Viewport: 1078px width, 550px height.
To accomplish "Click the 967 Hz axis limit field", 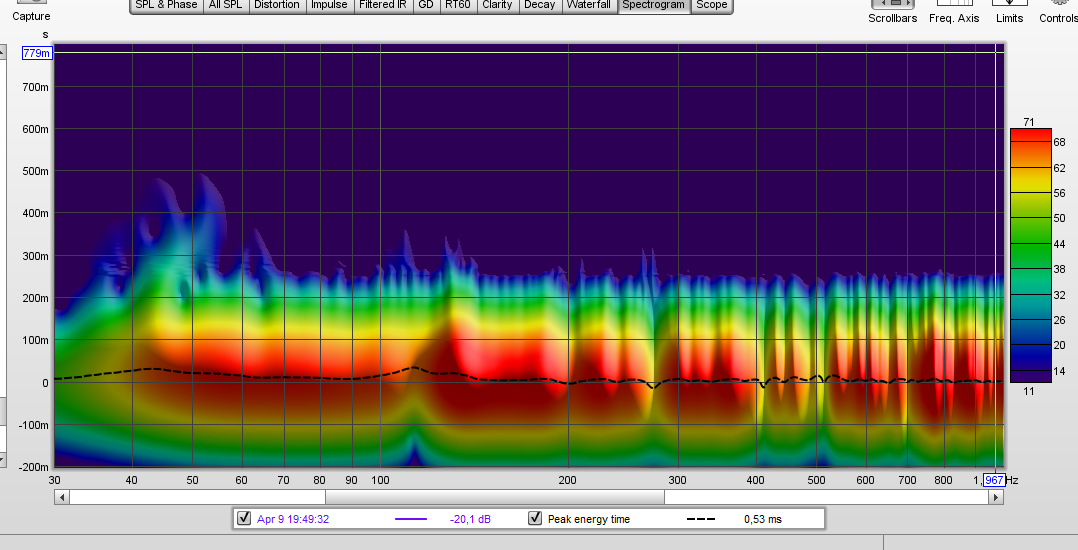I will [994, 481].
